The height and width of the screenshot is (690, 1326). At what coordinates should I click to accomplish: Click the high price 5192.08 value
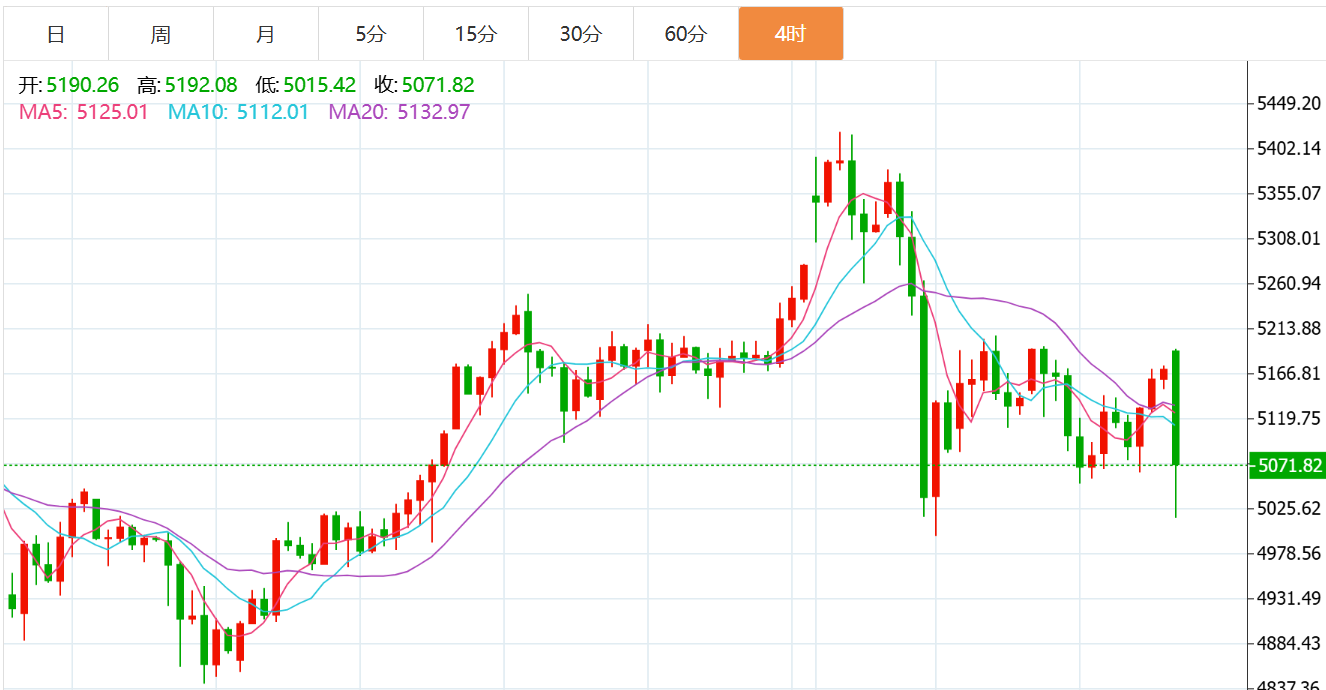pyautogui.click(x=201, y=86)
